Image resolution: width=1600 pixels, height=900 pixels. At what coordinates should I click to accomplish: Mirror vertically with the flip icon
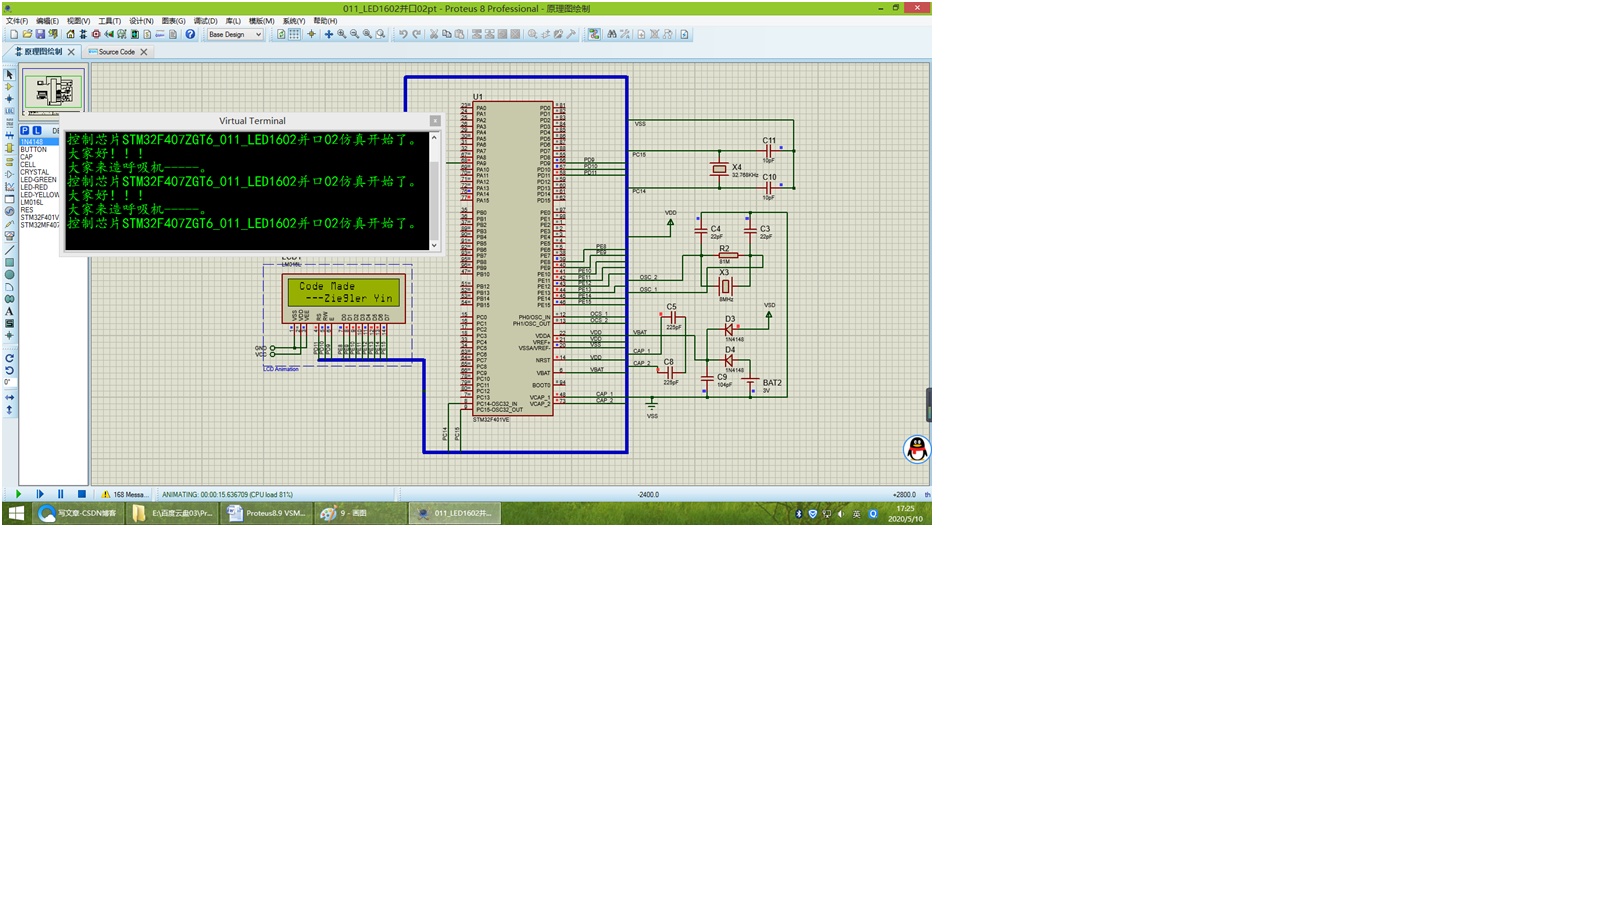(9, 410)
